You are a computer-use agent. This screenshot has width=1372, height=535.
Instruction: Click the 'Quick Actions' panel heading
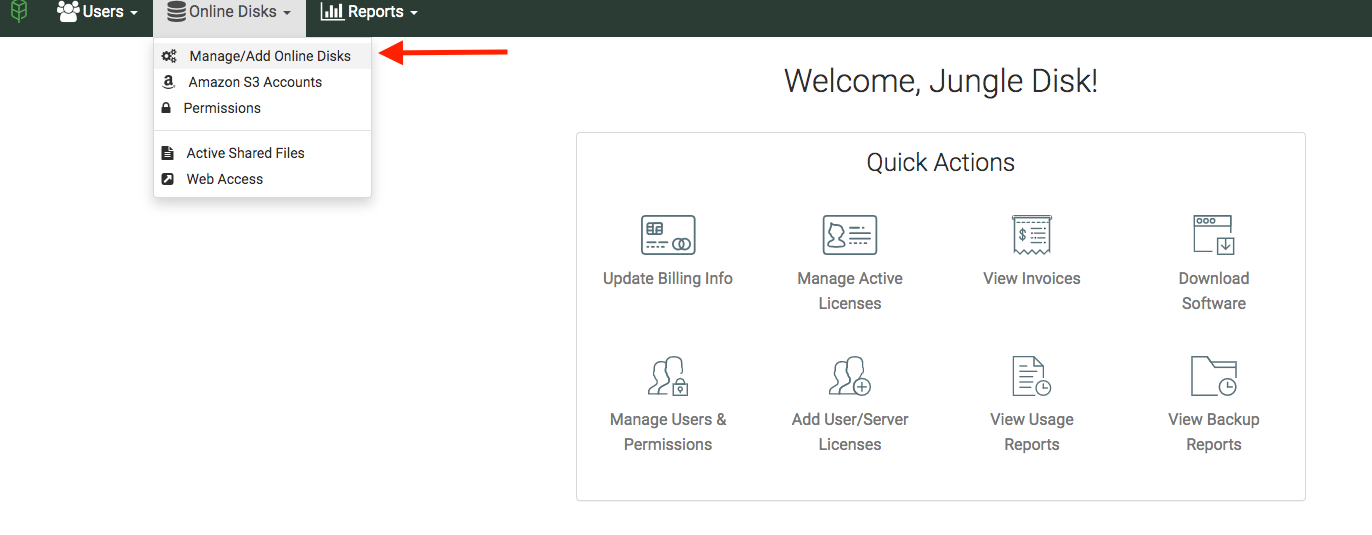pyautogui.click(x=941, y=163)
